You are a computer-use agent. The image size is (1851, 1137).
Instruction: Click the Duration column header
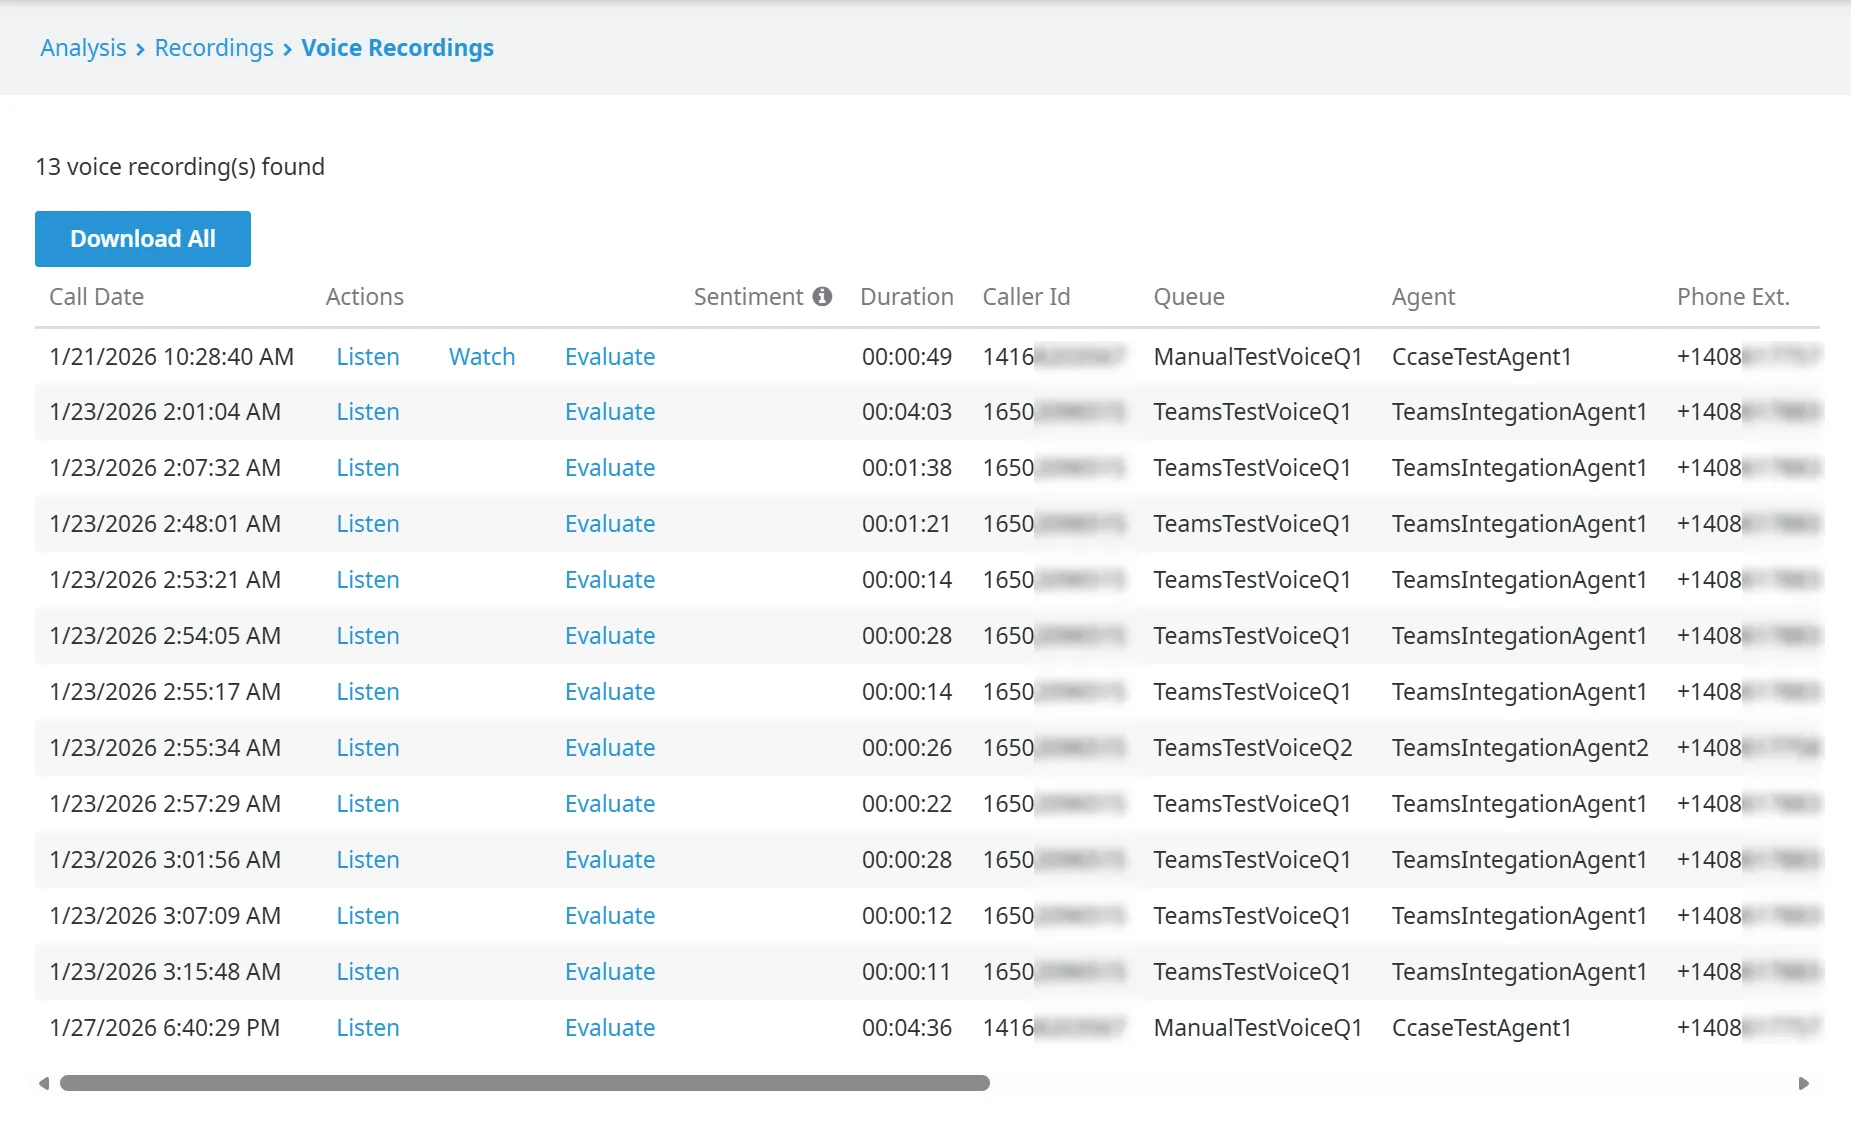(907, 297)
